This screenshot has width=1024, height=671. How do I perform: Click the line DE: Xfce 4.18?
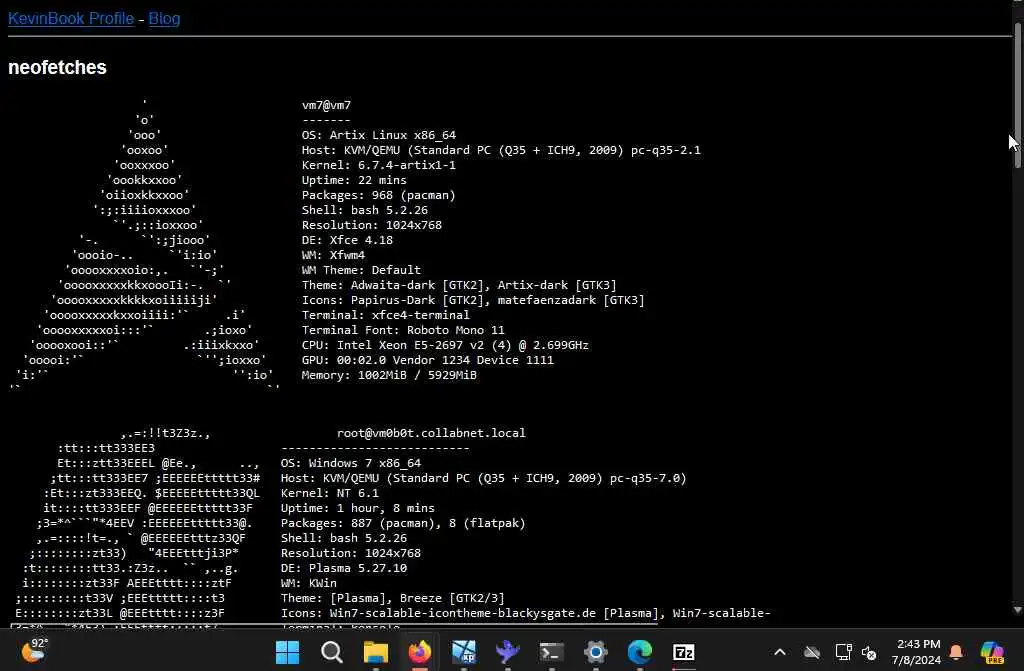[x=347, y=240]
